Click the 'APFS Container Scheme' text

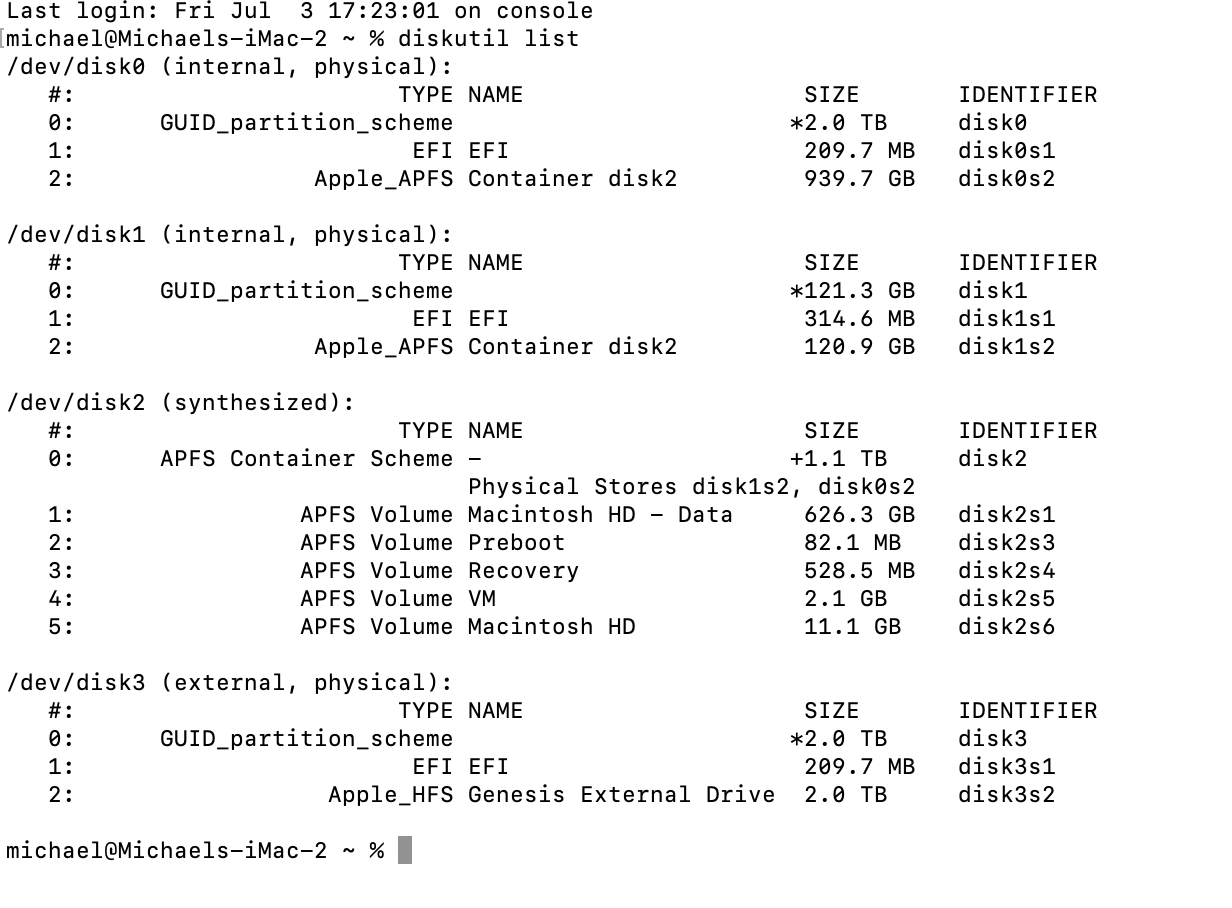307,459
